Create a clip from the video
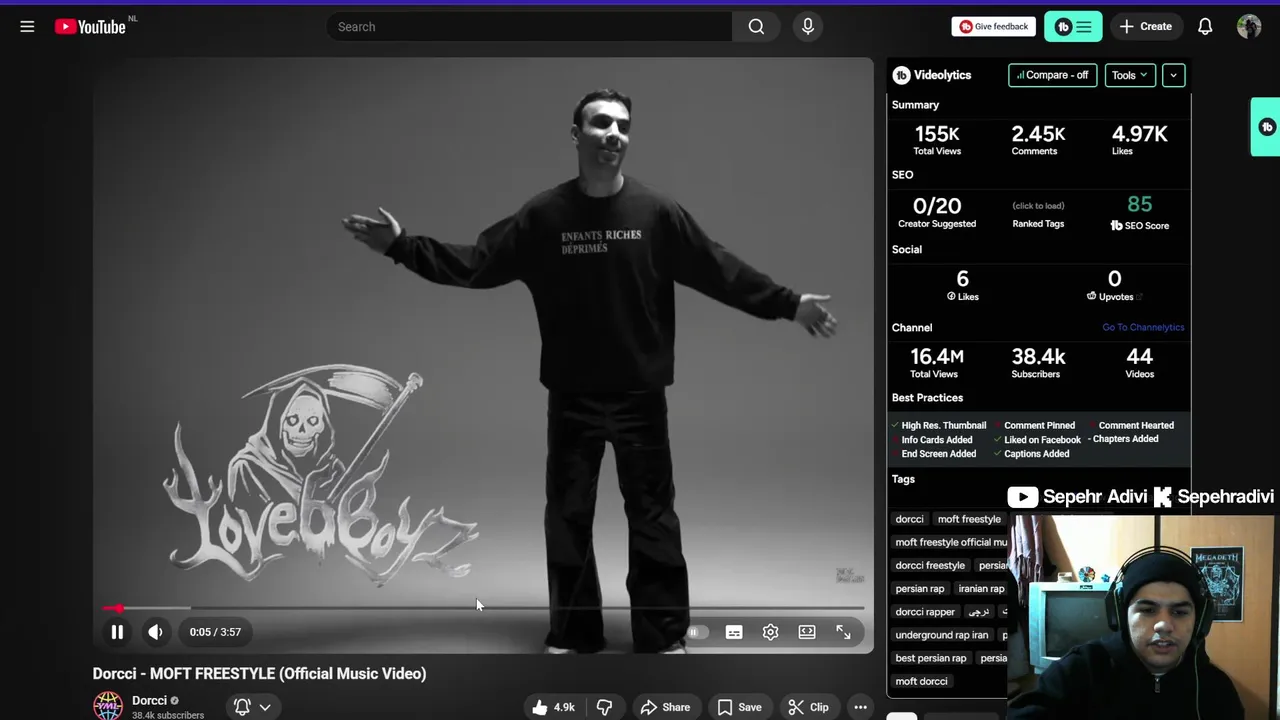The height and width of the screenshot is (720, 1280). coord(809,707)
